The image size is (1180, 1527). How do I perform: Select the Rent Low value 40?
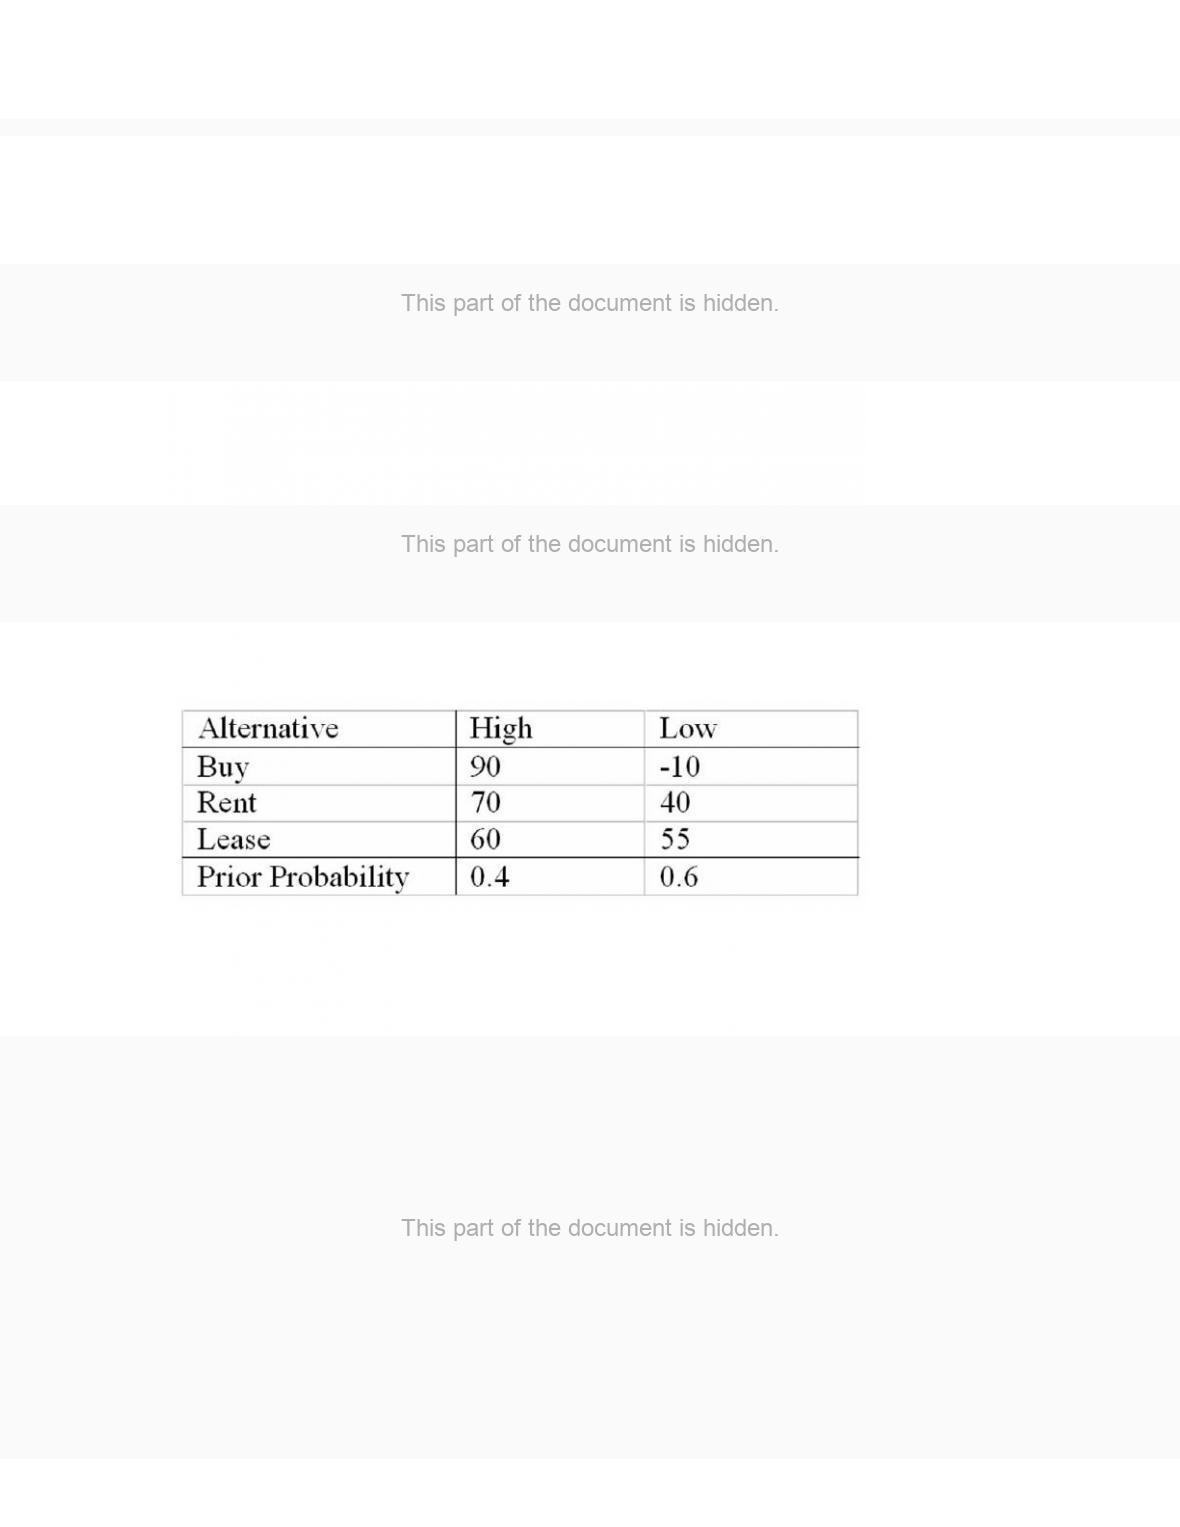751,803
